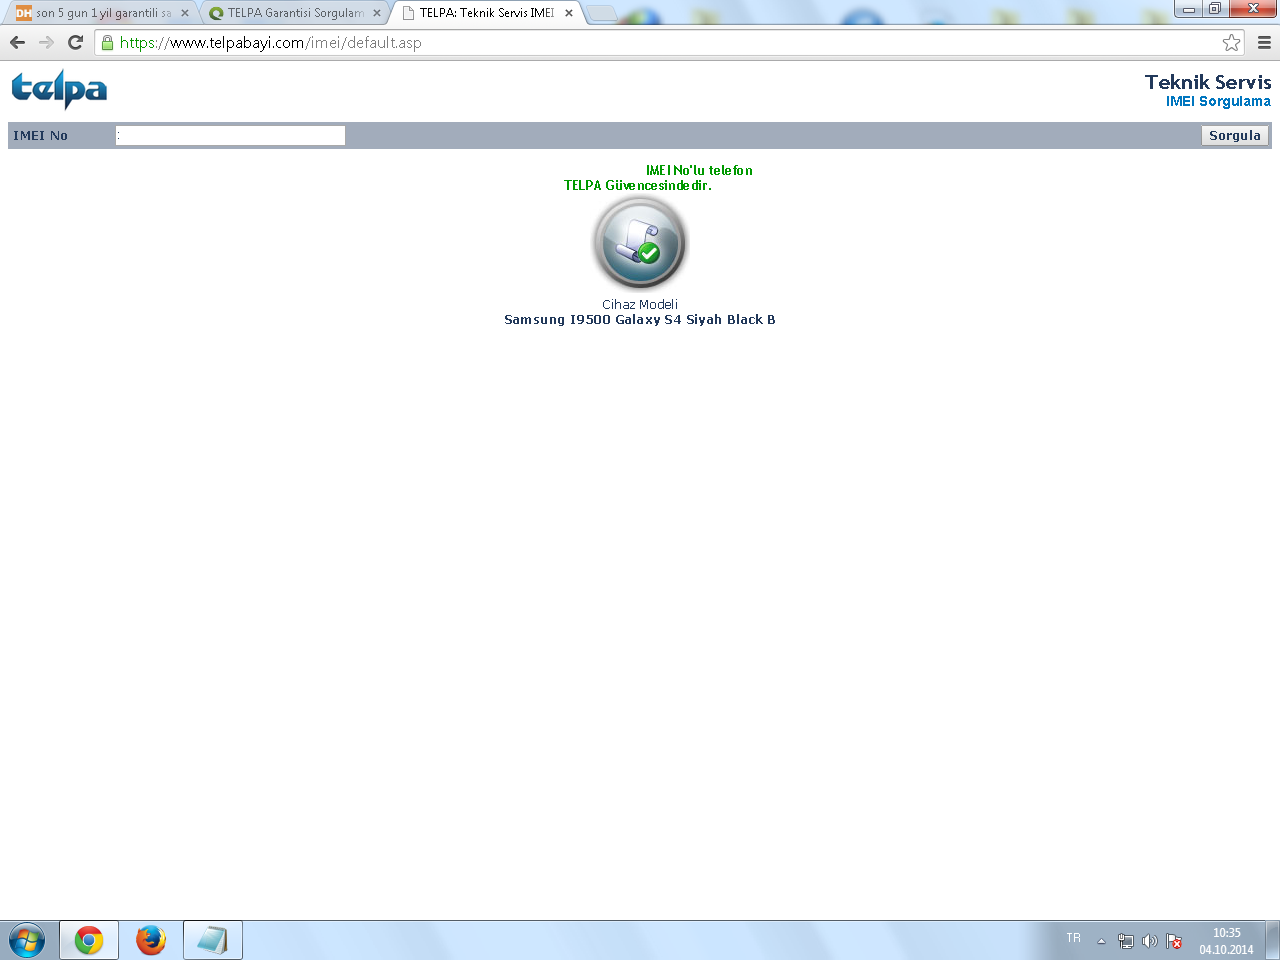
Task: Click the TR language indicator
Action: 1073,938
